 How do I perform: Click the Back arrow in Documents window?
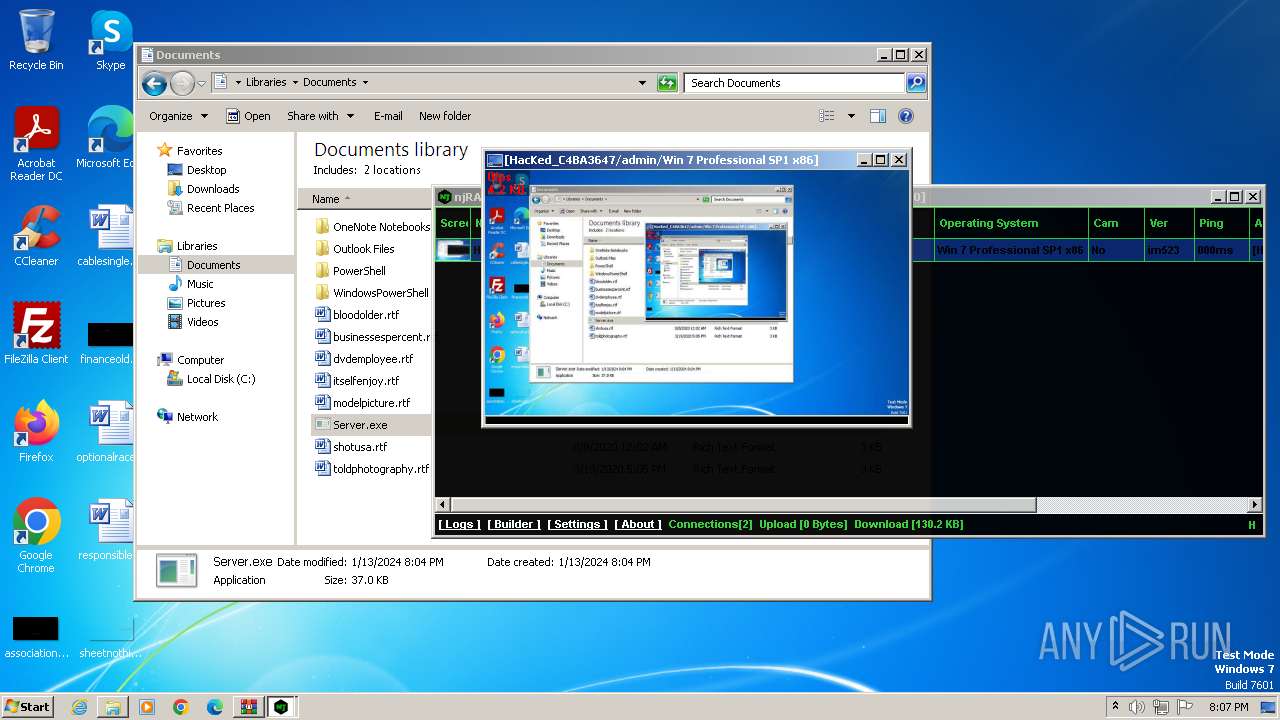tap(154, 83)
